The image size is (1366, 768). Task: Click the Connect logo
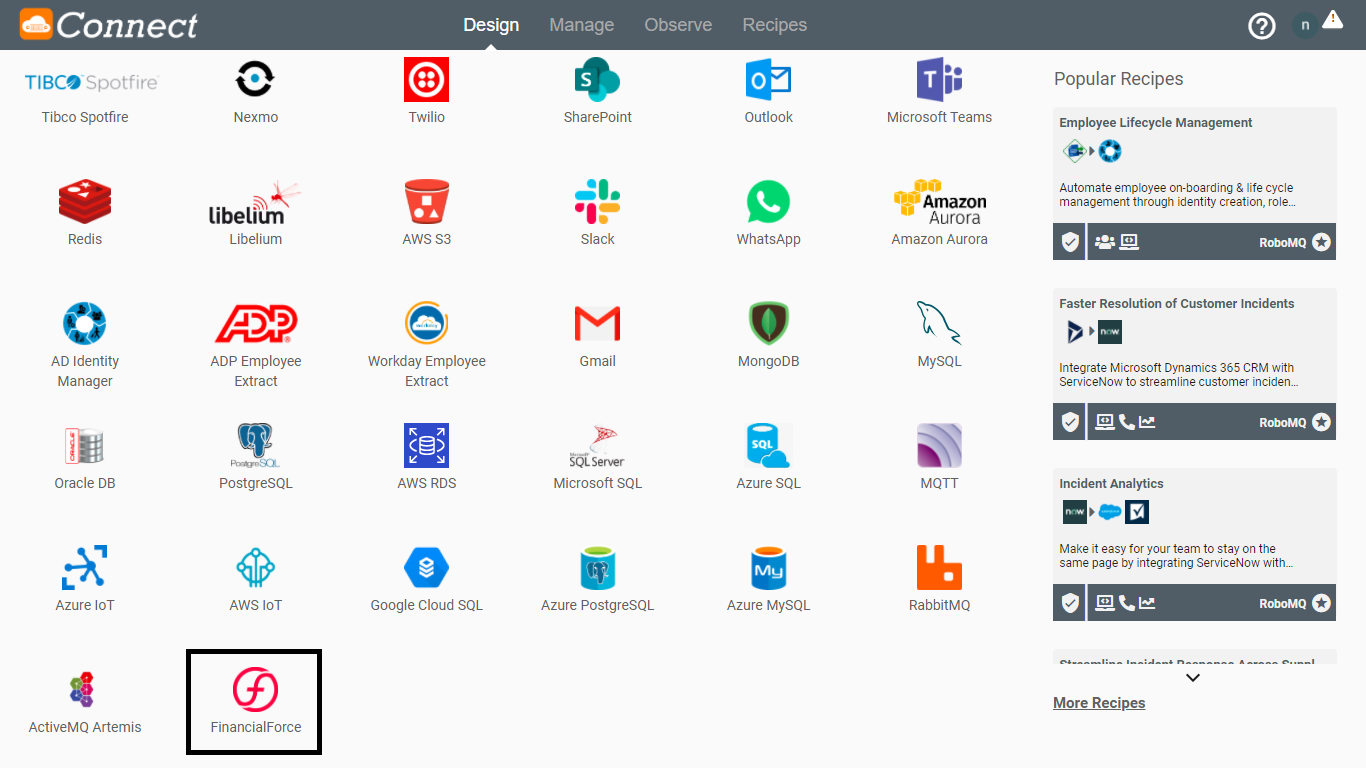click(x=108, y=25)
